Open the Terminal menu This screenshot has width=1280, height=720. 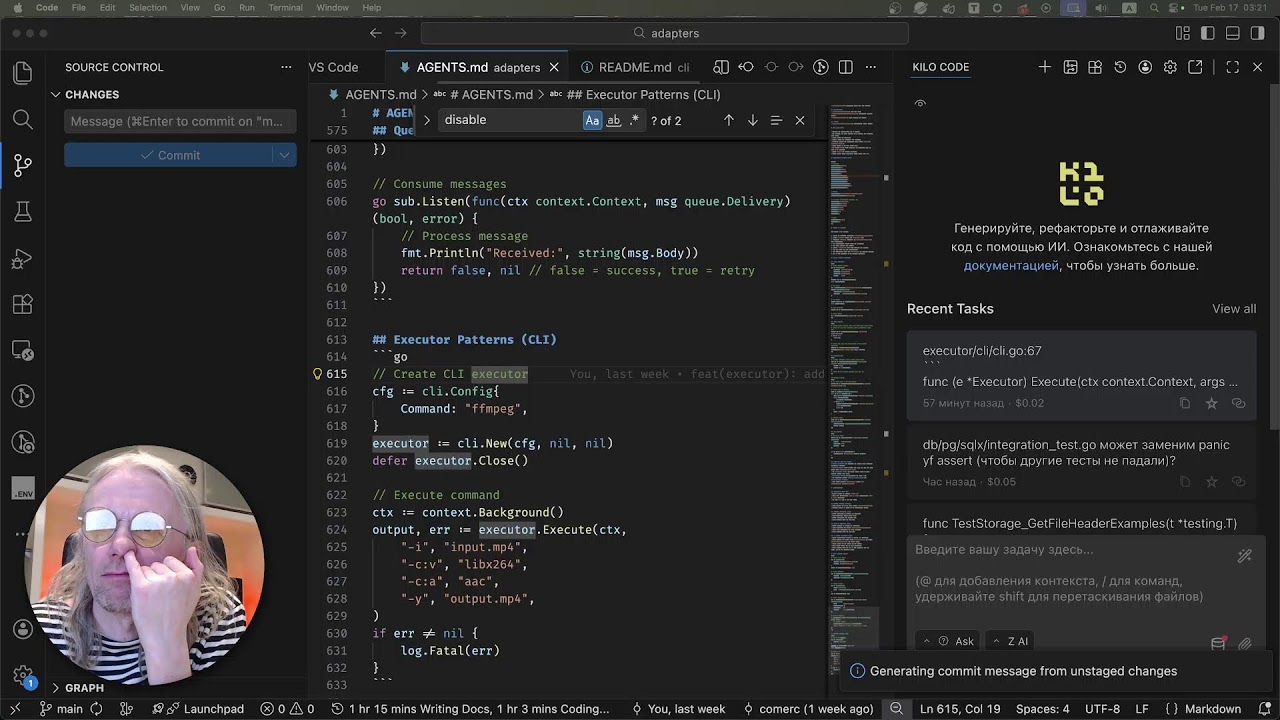[285, 8]
